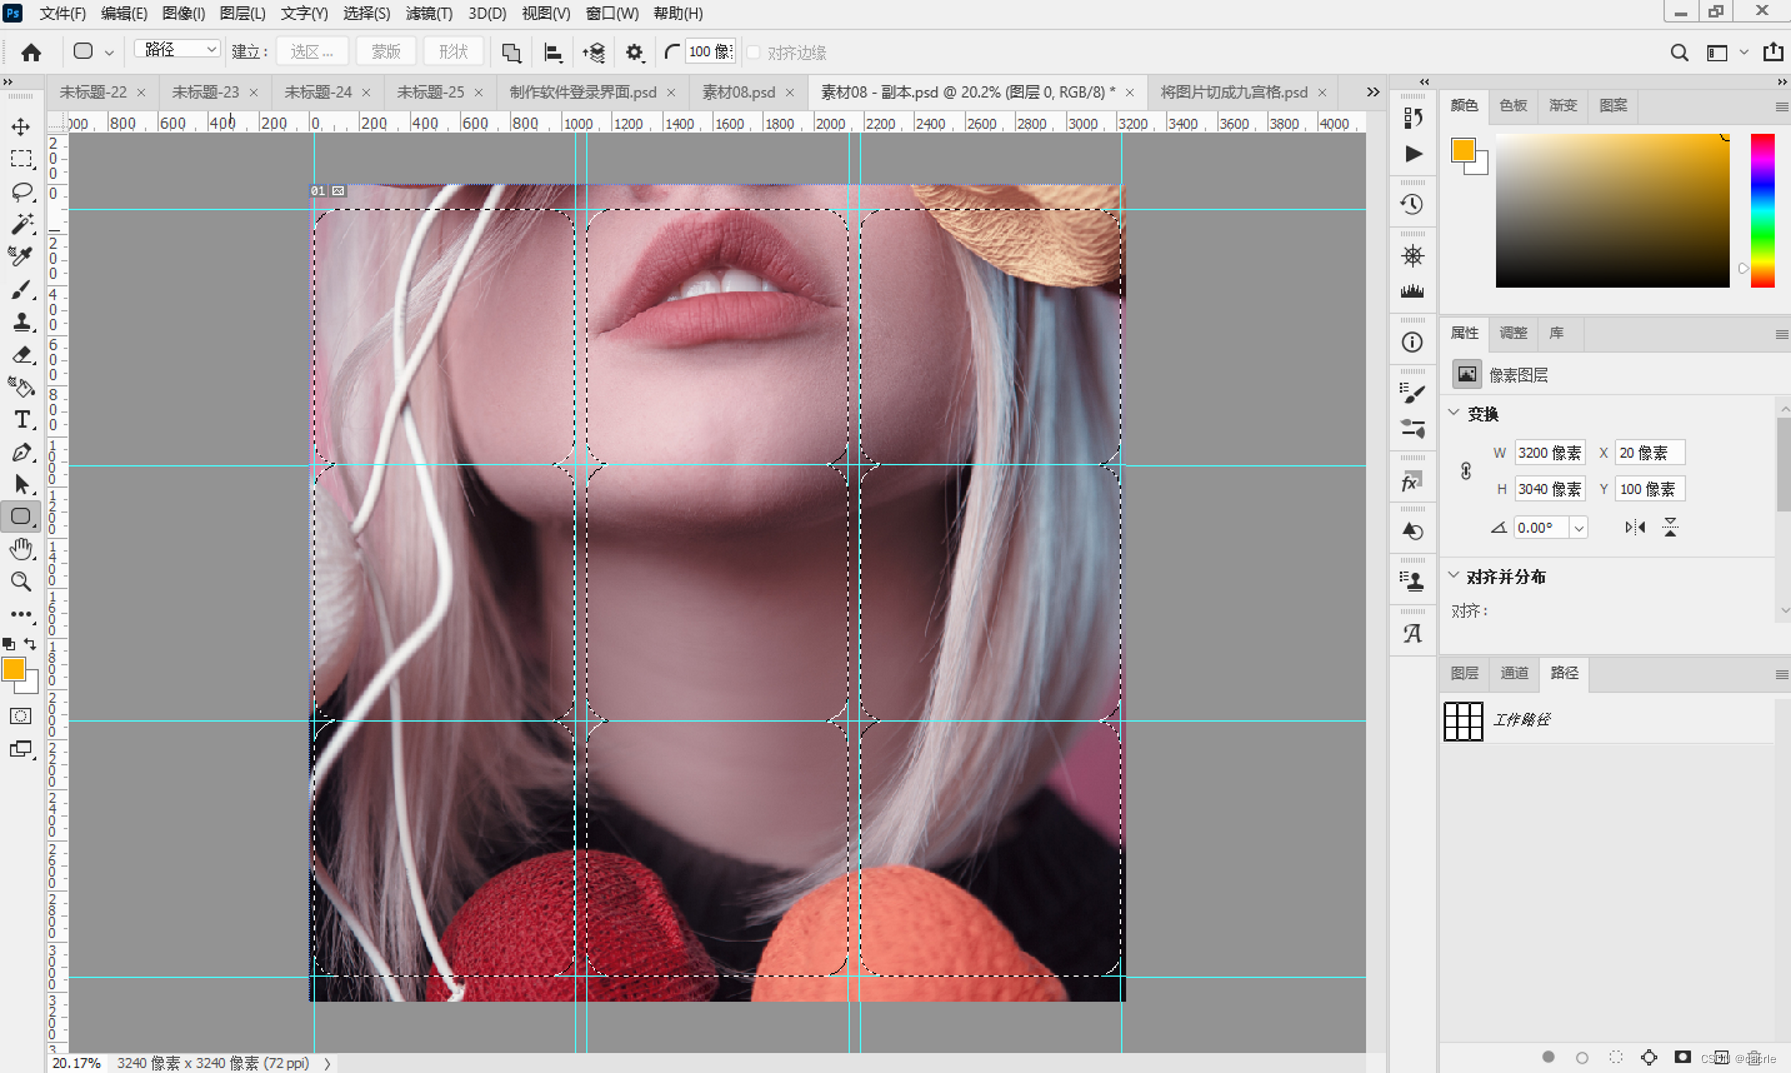The height and width of the screenshot is (1073, 1791).
Task: Select the Brush tool
Action: (x=21, y=290)
